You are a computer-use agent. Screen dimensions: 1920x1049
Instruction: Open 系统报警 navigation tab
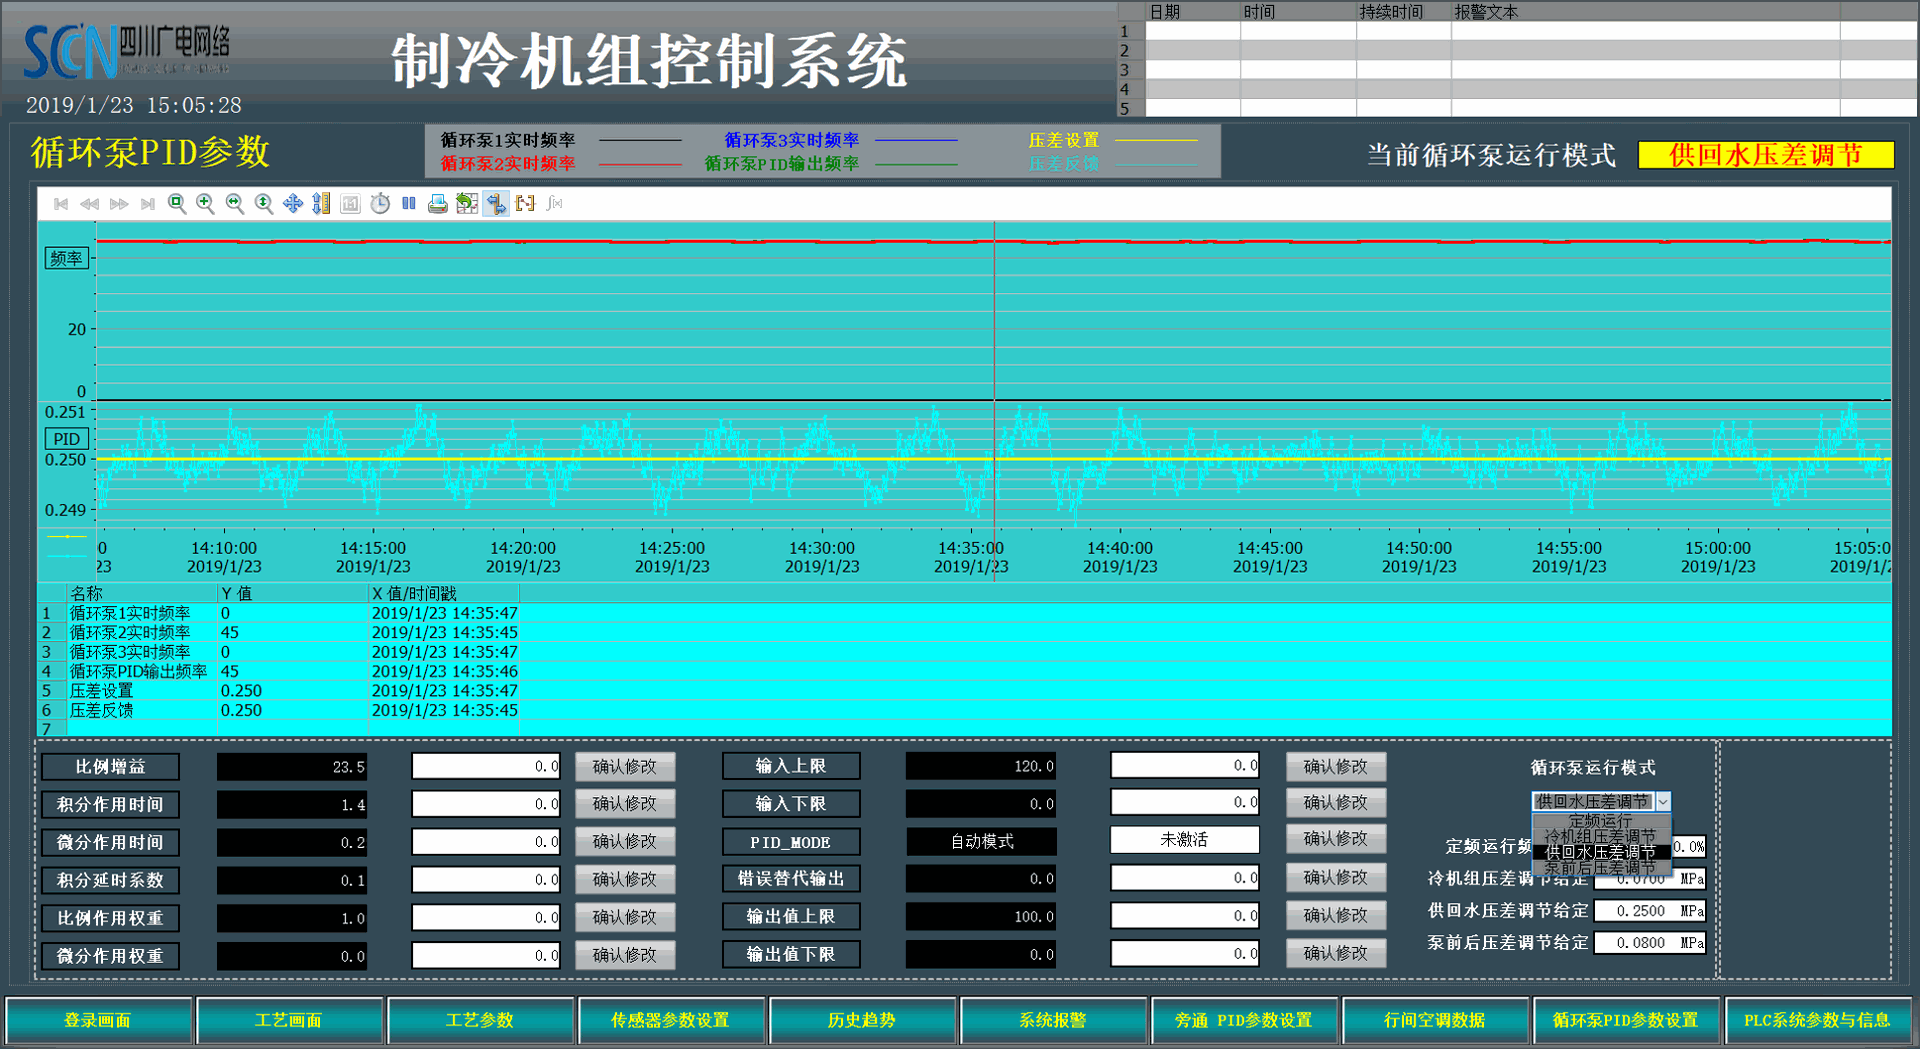[1052, 1020]
